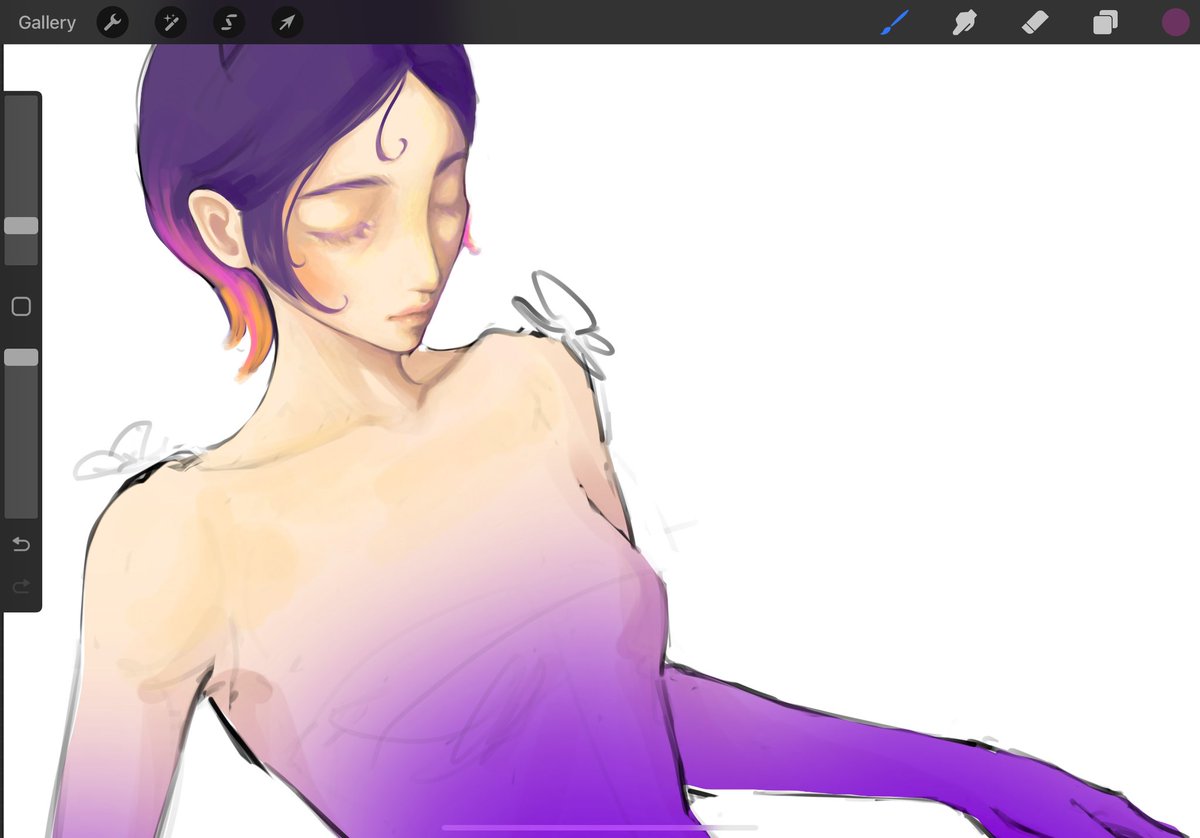Screen dimensions: 1200x838
Task: Activate the Transform arrow tool
Action: 287,22
